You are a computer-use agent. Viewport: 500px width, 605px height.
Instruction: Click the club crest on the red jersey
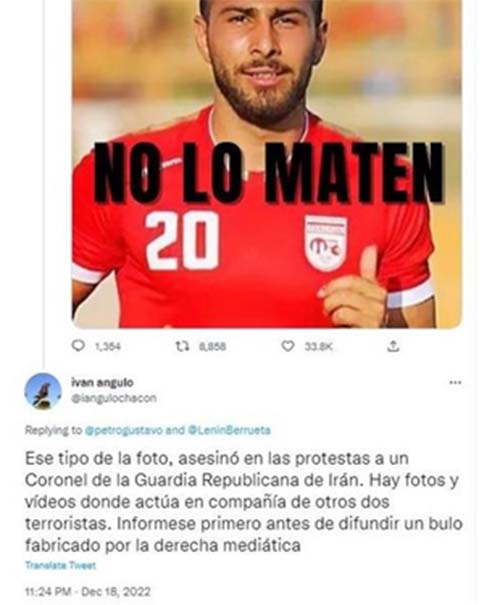pos(326,243)
